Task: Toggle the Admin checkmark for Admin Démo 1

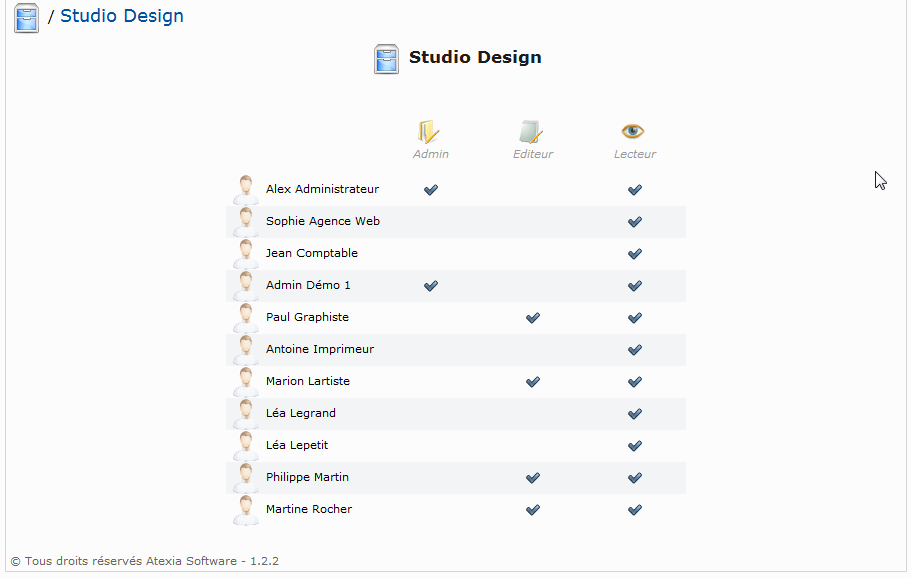Action: (431, 286)
